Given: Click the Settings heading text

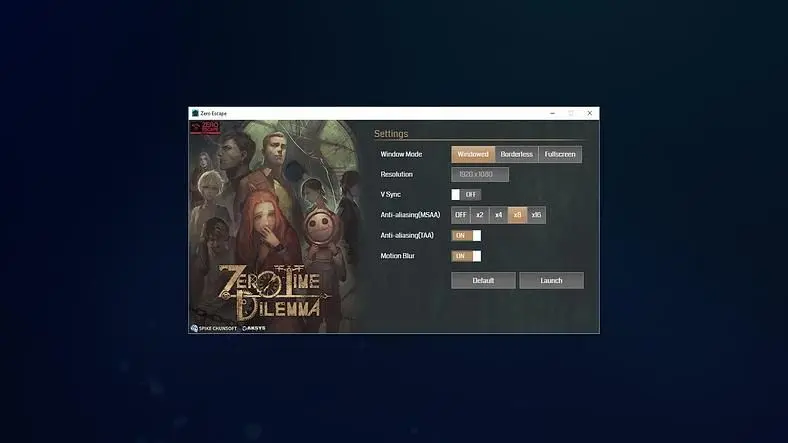Looking at the screenshot, I should 391,134.
